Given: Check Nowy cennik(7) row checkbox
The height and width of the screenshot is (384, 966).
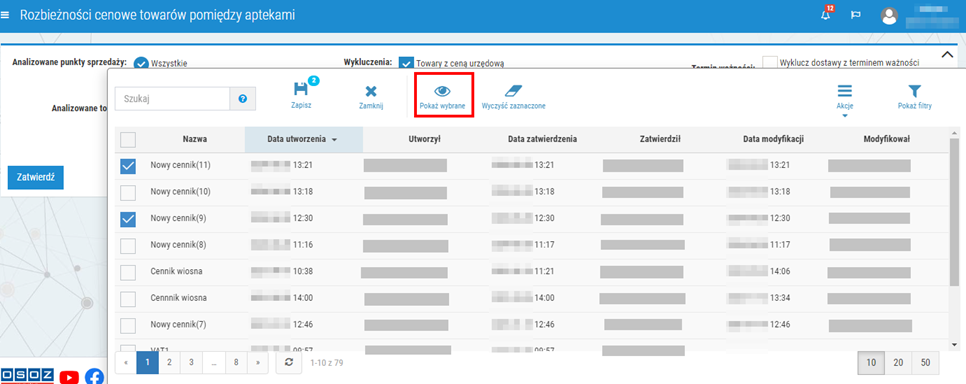Looking at the screenshot, I should point(128,325).
